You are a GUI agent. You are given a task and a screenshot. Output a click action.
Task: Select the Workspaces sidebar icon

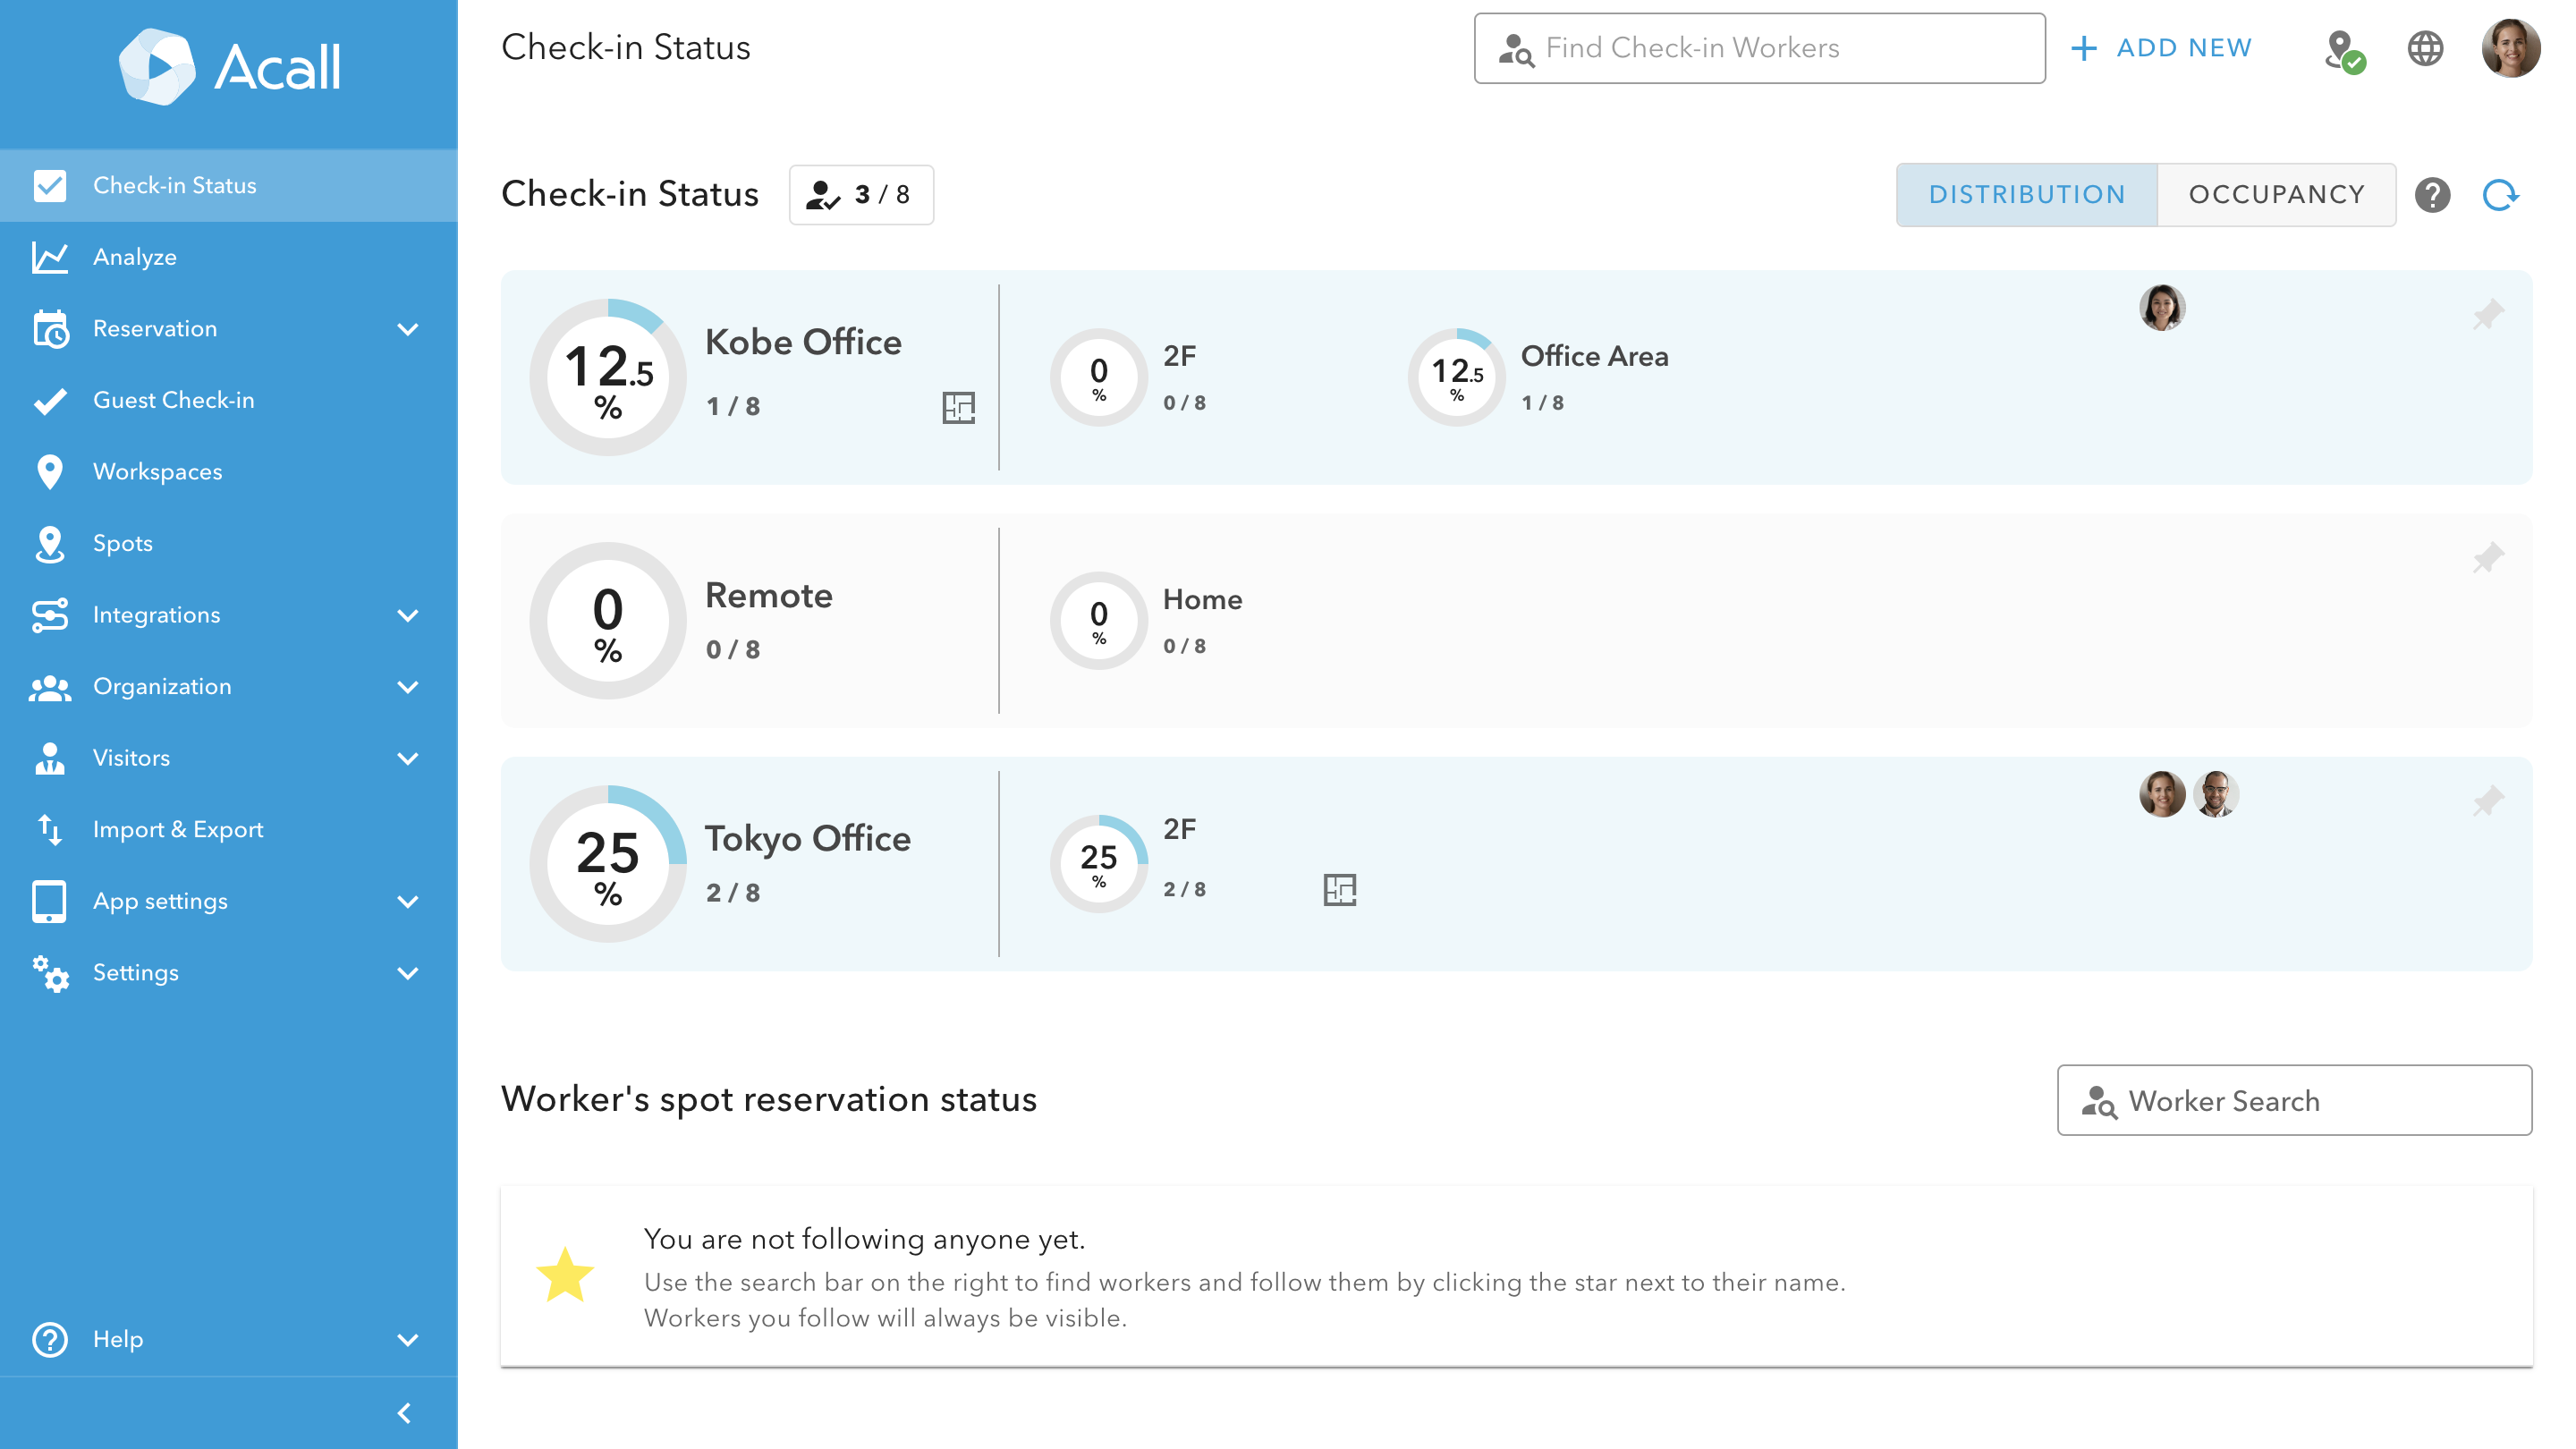tap(50, 471)
